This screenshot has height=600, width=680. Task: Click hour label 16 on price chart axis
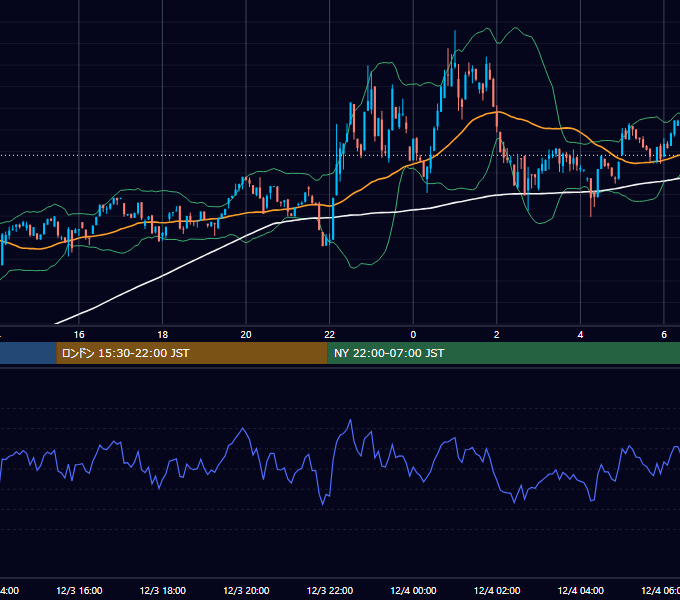pos(79,335)
